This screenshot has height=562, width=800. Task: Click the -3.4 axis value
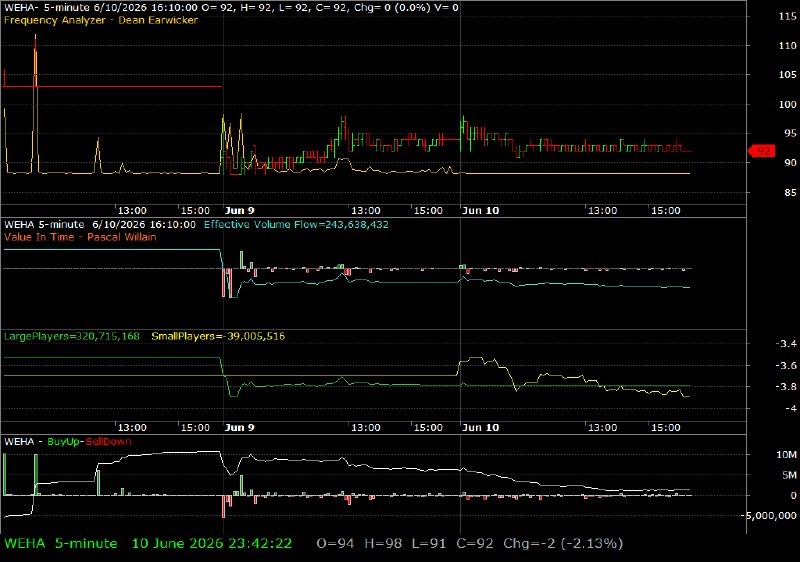click(x=786, y=344)
